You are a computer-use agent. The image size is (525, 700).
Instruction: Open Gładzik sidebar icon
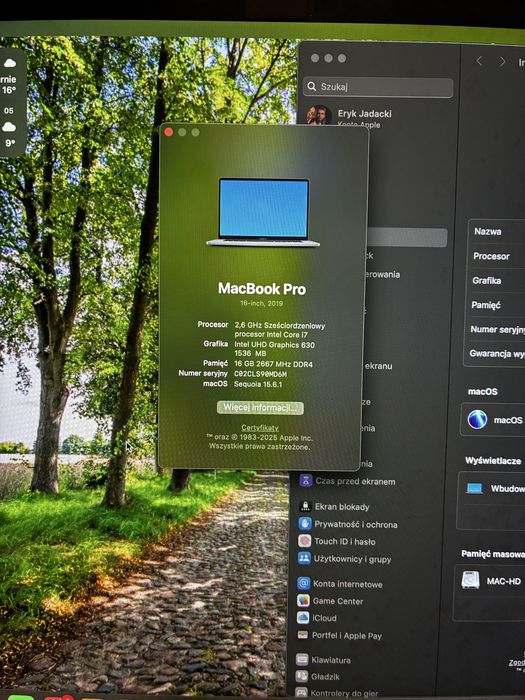[302, 676]
